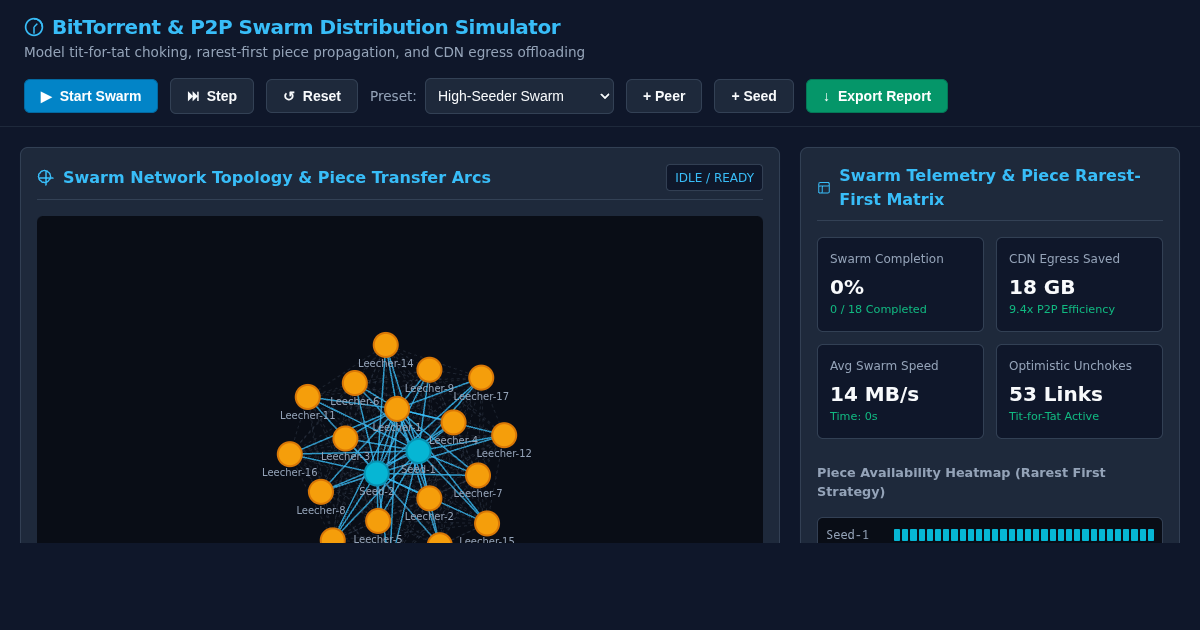The height and width of the screenshot is (630, 1200).
Task: Select the Leecher-2 peer node
Action: (x=429, y=498)
